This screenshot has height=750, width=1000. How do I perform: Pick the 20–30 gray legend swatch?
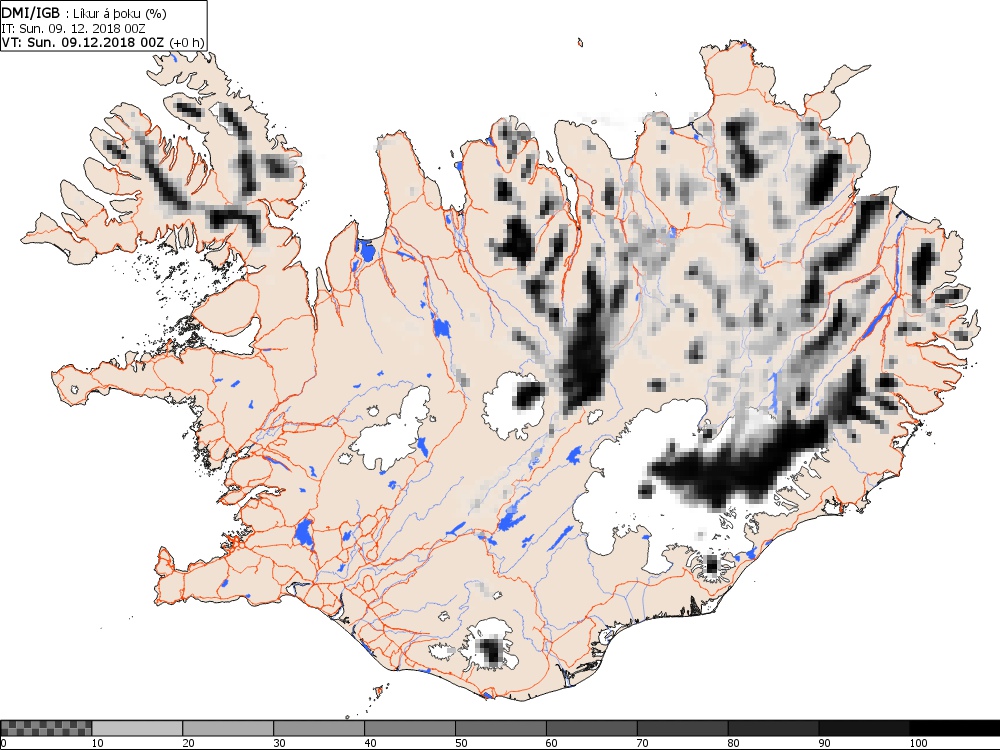point(228,728)
